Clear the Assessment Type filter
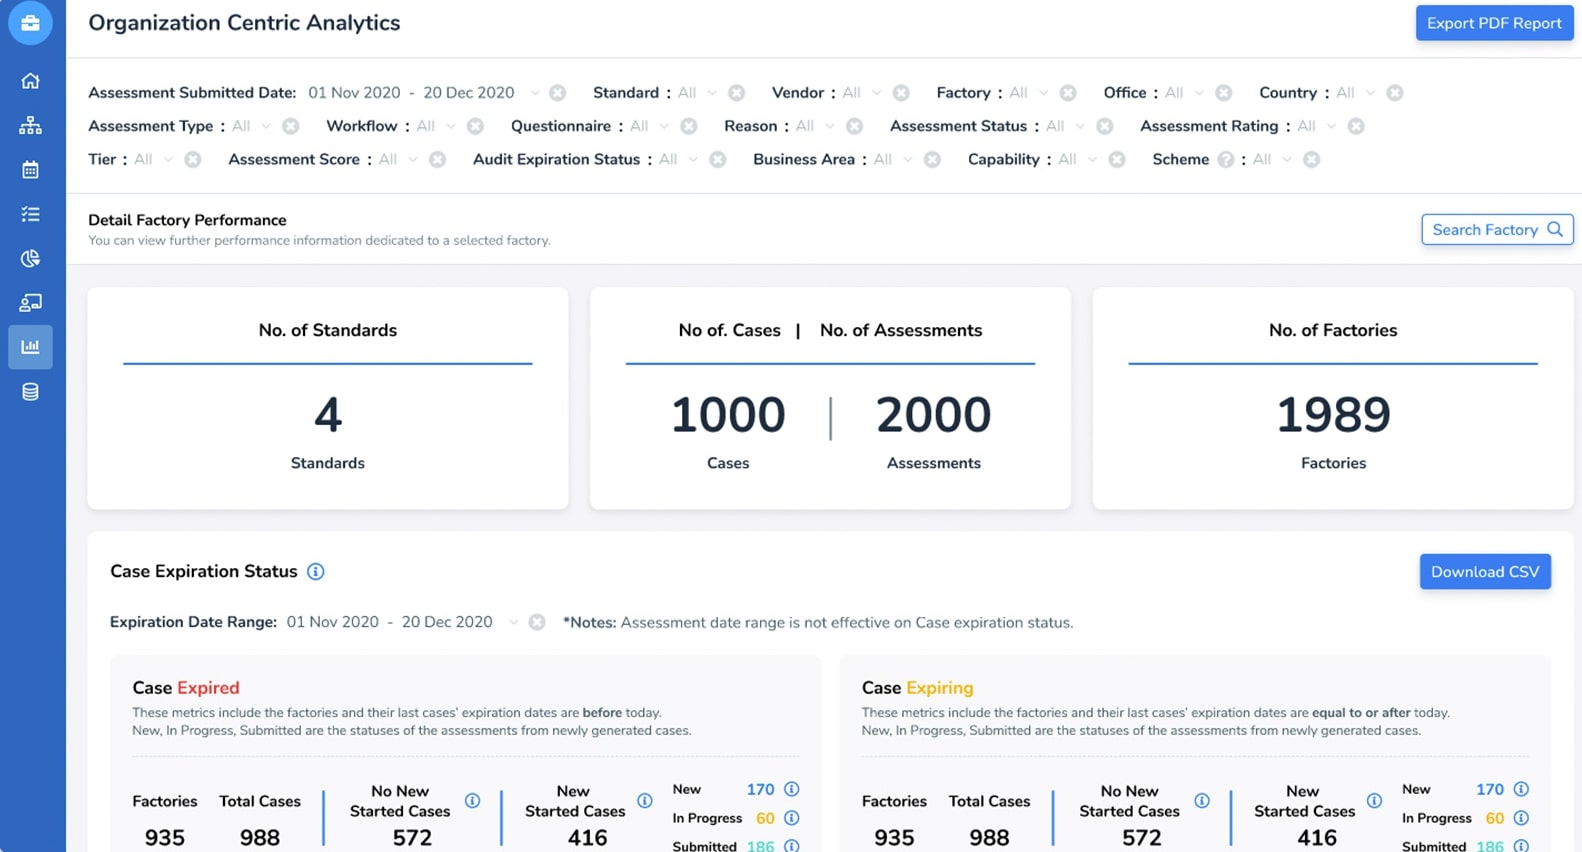 coord(291,126)
